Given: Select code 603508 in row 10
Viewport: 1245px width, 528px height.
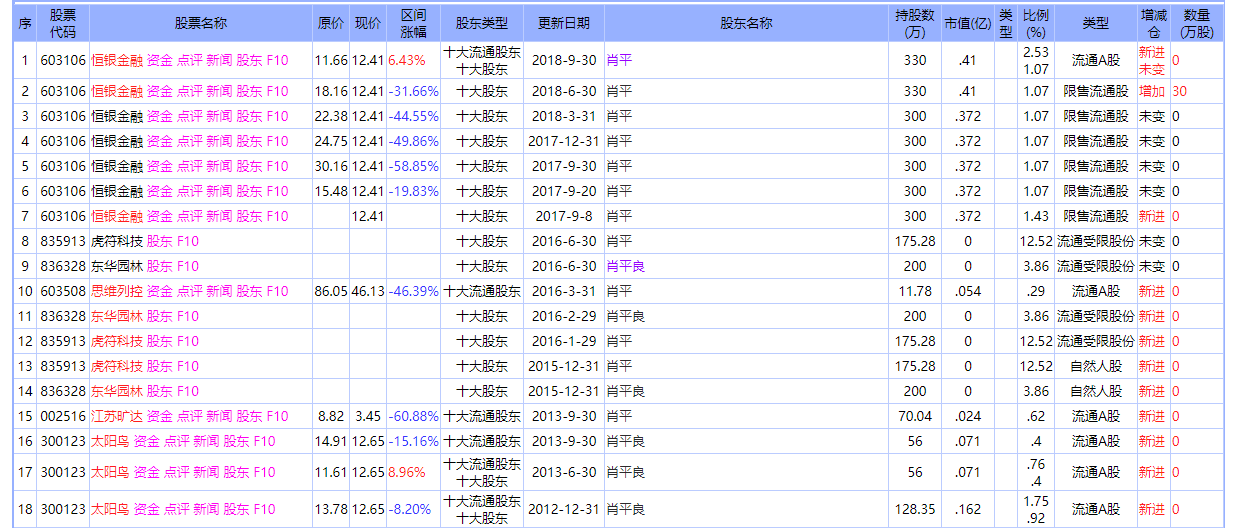Looking at the screenshot, I should coord(63,291).
